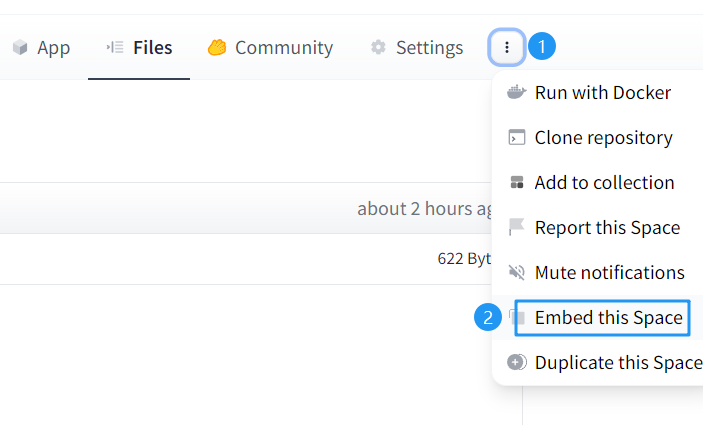Click the plus icon beside Duplicate this Space

click(516, 363)
